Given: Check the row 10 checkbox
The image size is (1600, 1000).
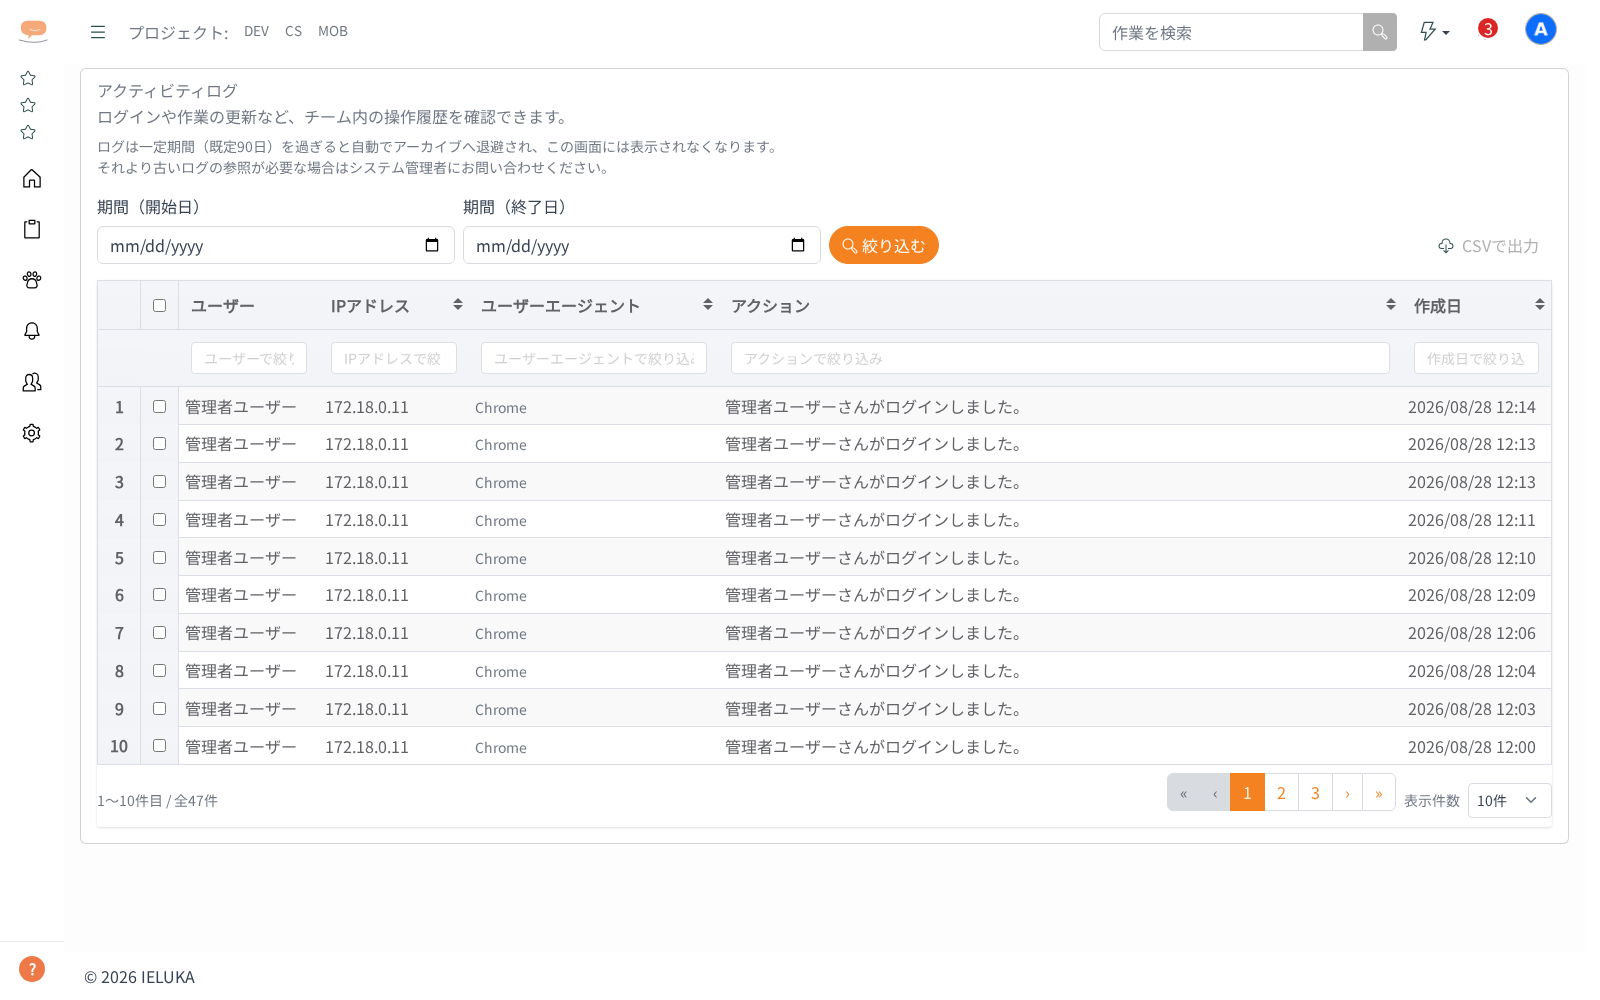Looking at the screenshot, I should [x=159, y=746].
